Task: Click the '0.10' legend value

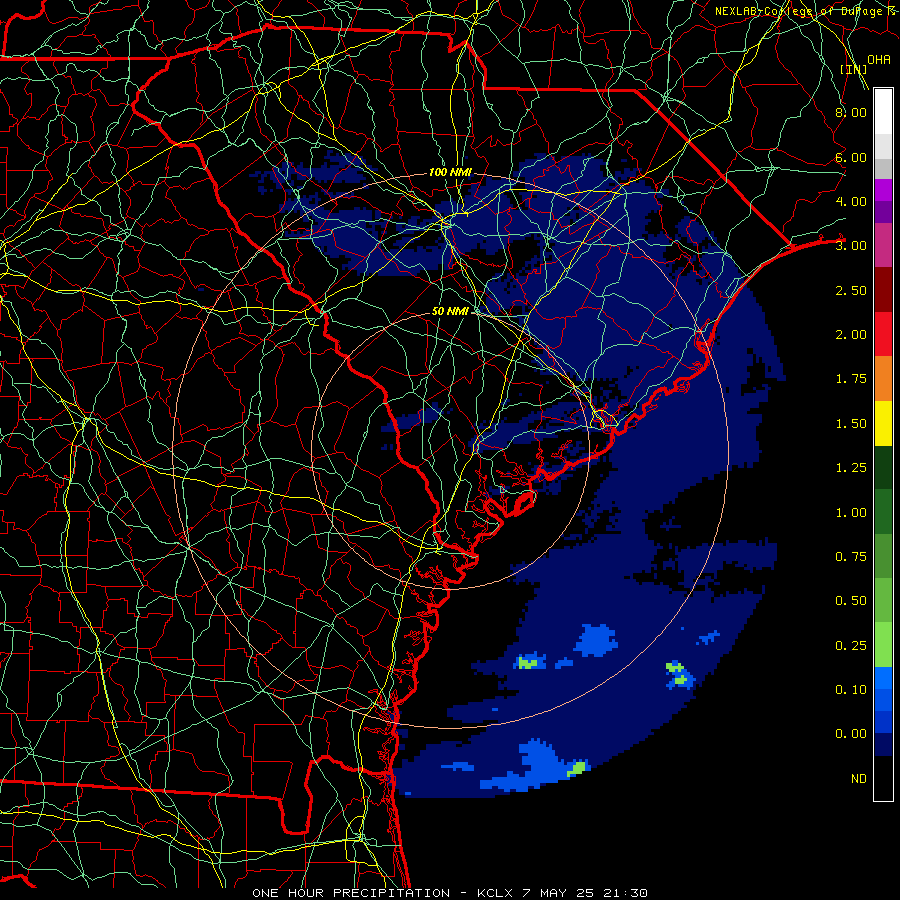Action: [x=851, y=690]
